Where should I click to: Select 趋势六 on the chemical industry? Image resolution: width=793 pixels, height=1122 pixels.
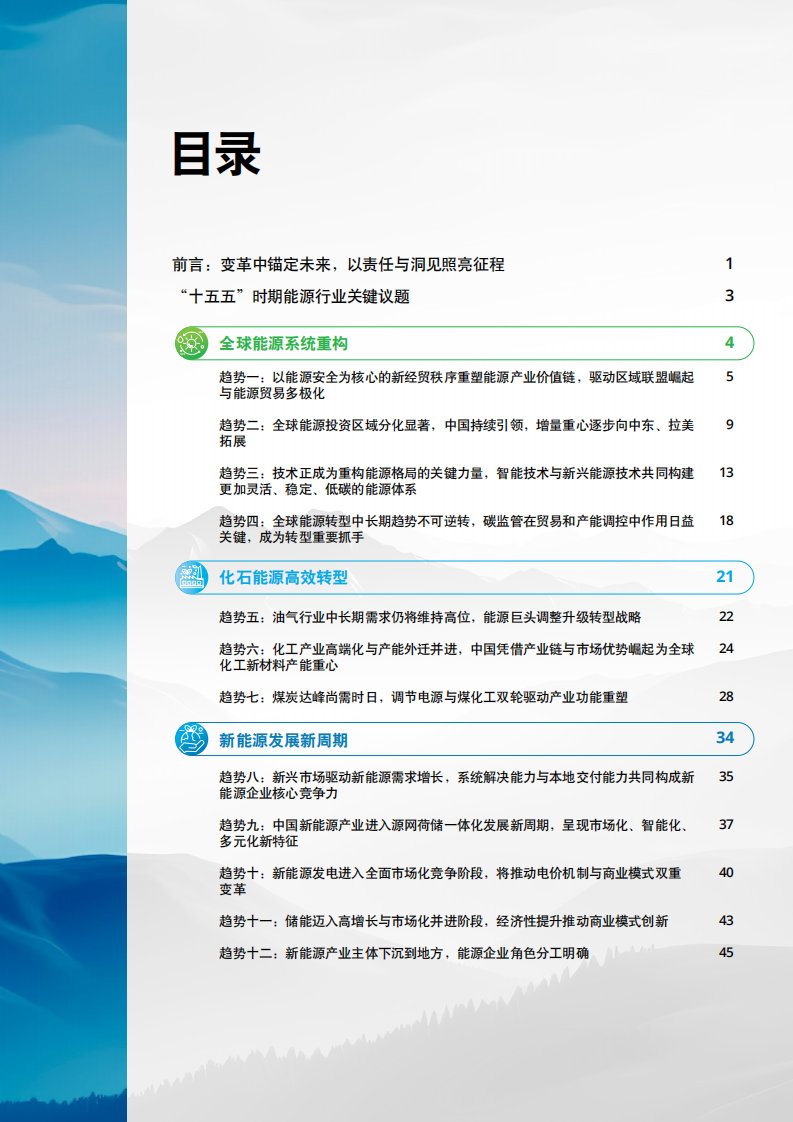(456, 657)
